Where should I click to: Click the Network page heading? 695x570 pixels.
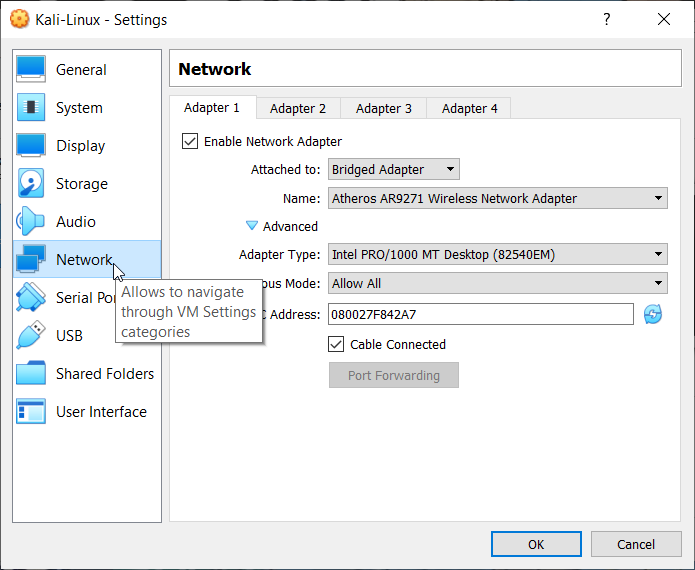pos(215,69)
